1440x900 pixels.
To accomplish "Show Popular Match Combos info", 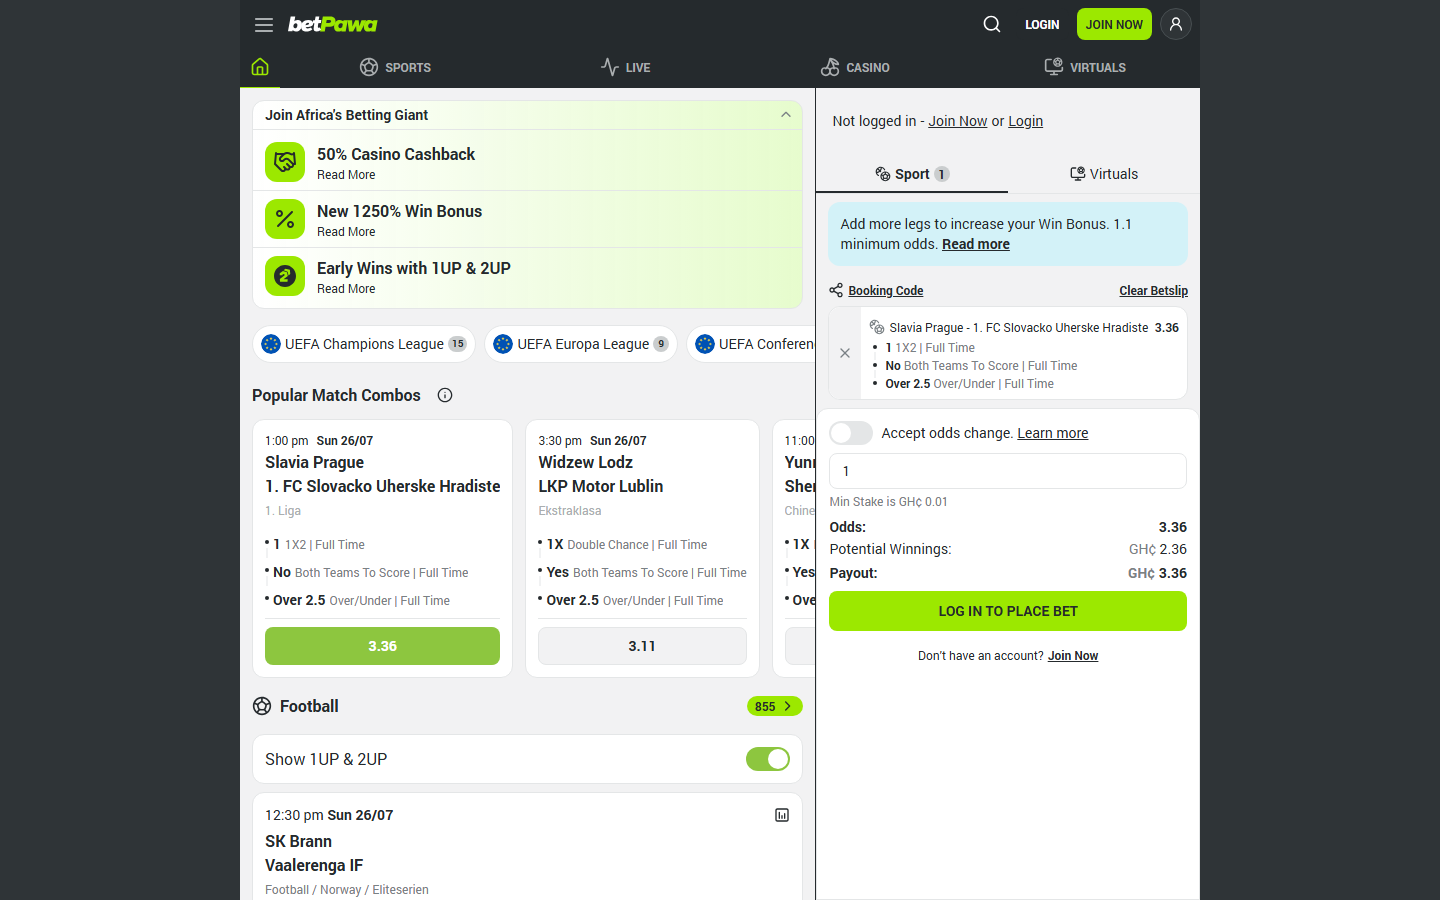I will point(445,395).
